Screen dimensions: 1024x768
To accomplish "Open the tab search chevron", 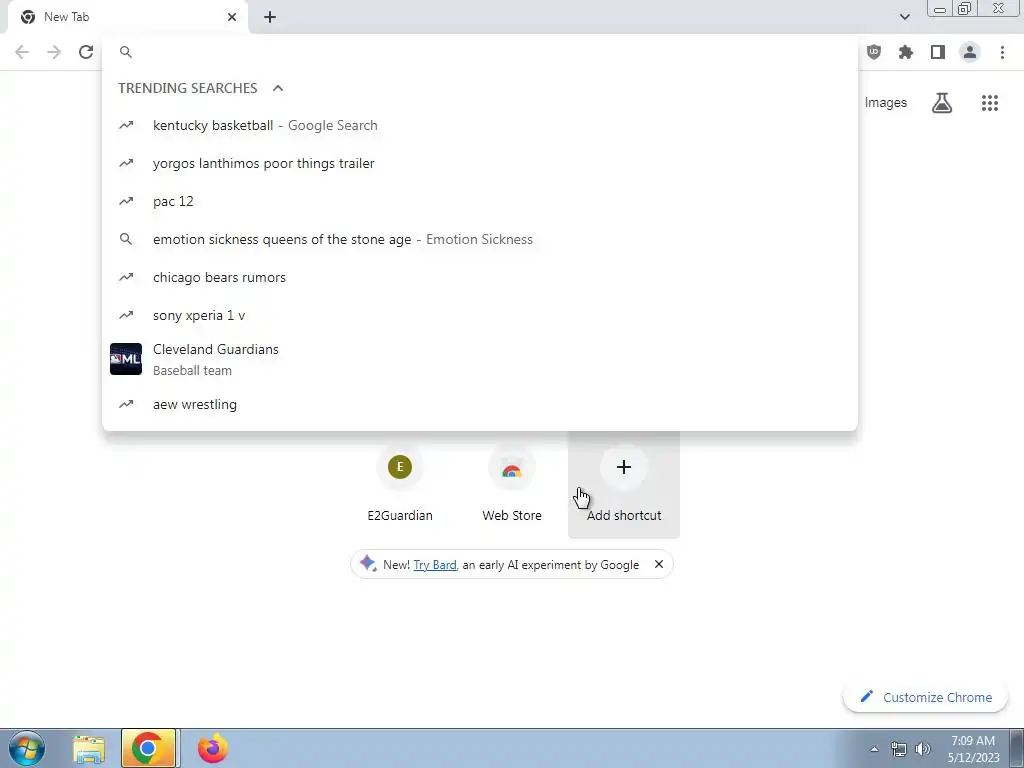I will tap(904, 17).
